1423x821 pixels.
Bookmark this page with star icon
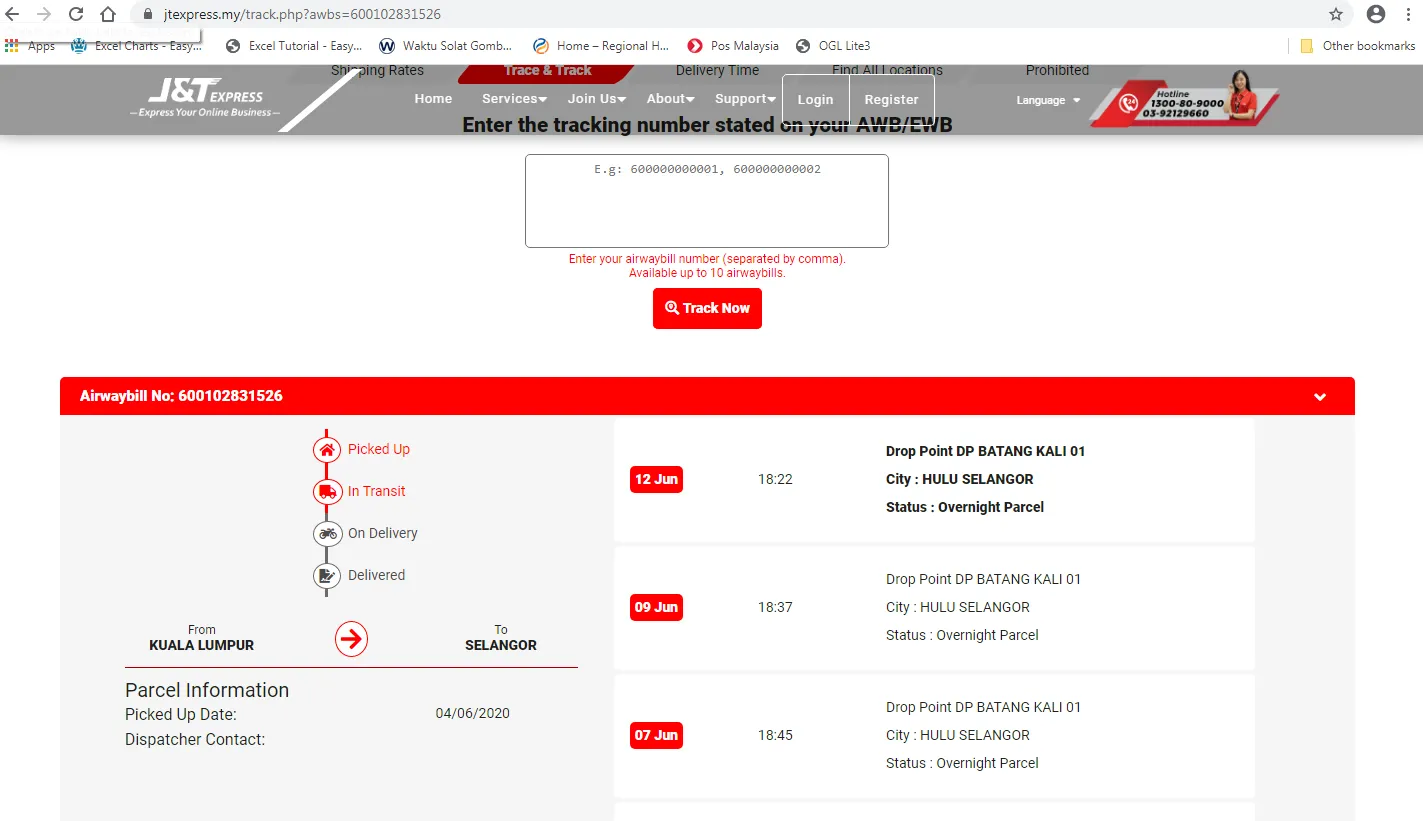pos(1336,14)
